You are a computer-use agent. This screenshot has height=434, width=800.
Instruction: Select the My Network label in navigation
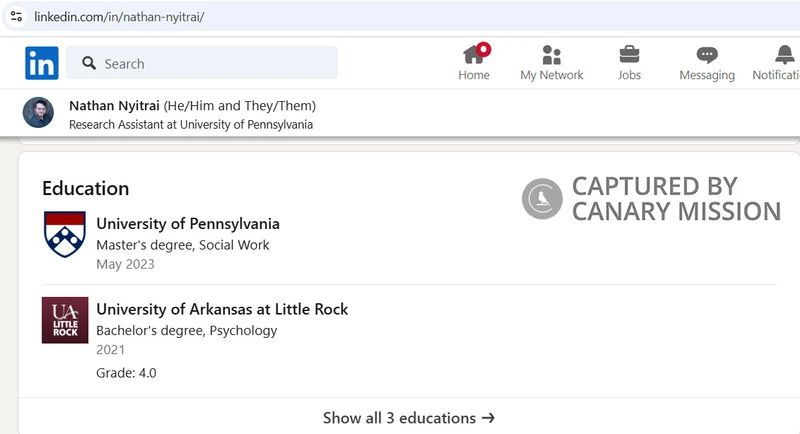pos(552,75)
